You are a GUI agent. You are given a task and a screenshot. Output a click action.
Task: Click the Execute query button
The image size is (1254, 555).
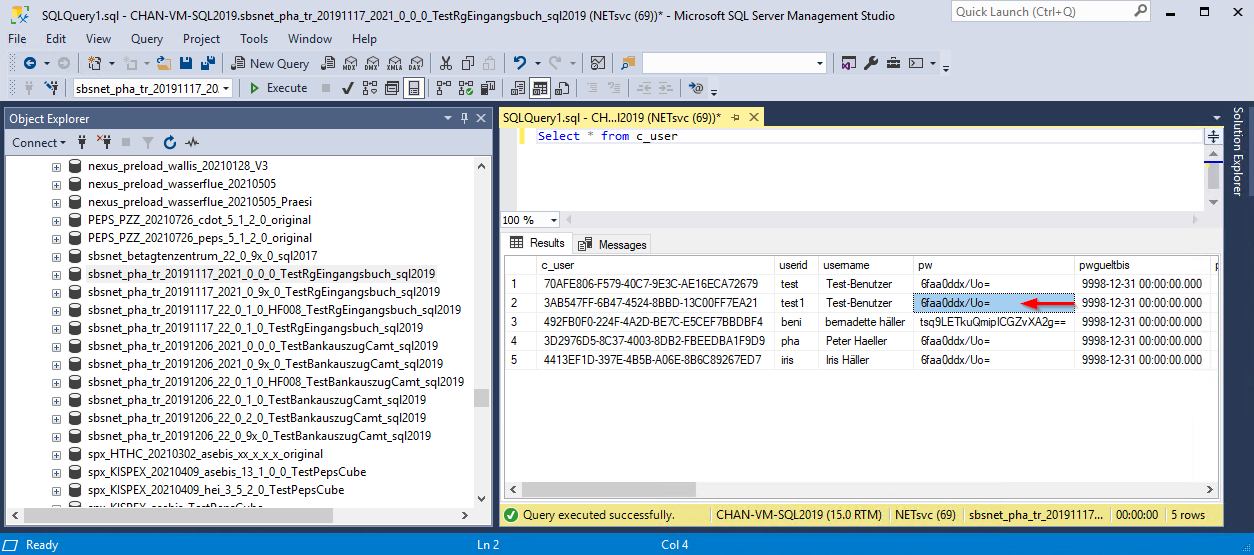pyautogui.click(x=278, y=88)
